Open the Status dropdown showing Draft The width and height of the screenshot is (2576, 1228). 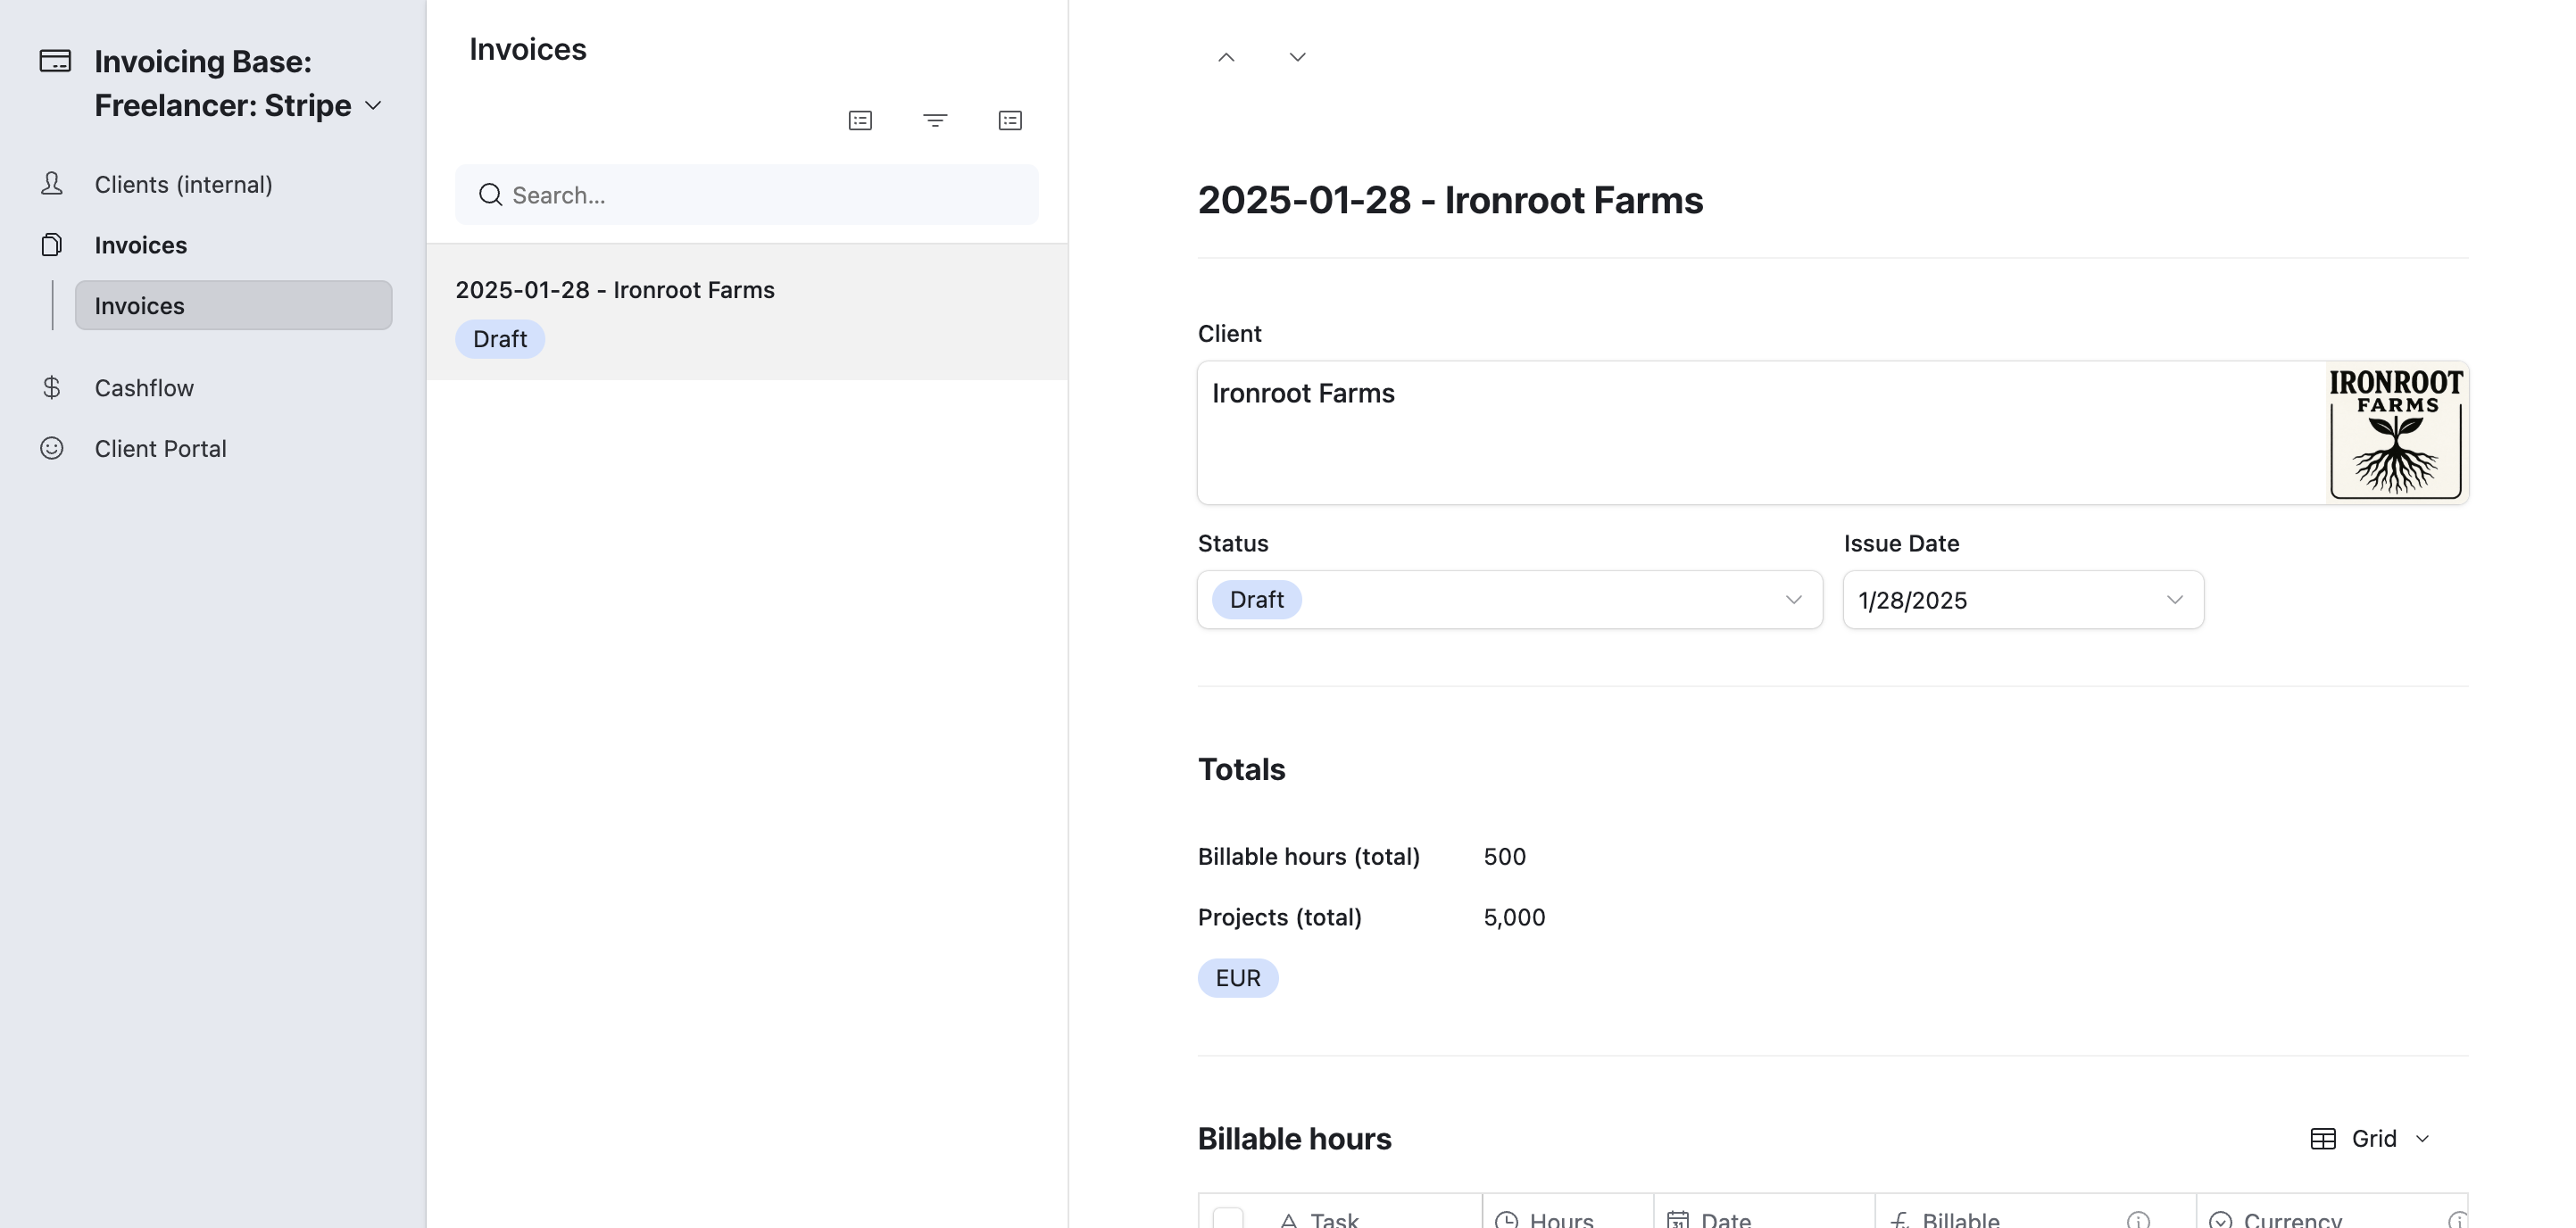pyautogui.click(x=1509, y=600)
